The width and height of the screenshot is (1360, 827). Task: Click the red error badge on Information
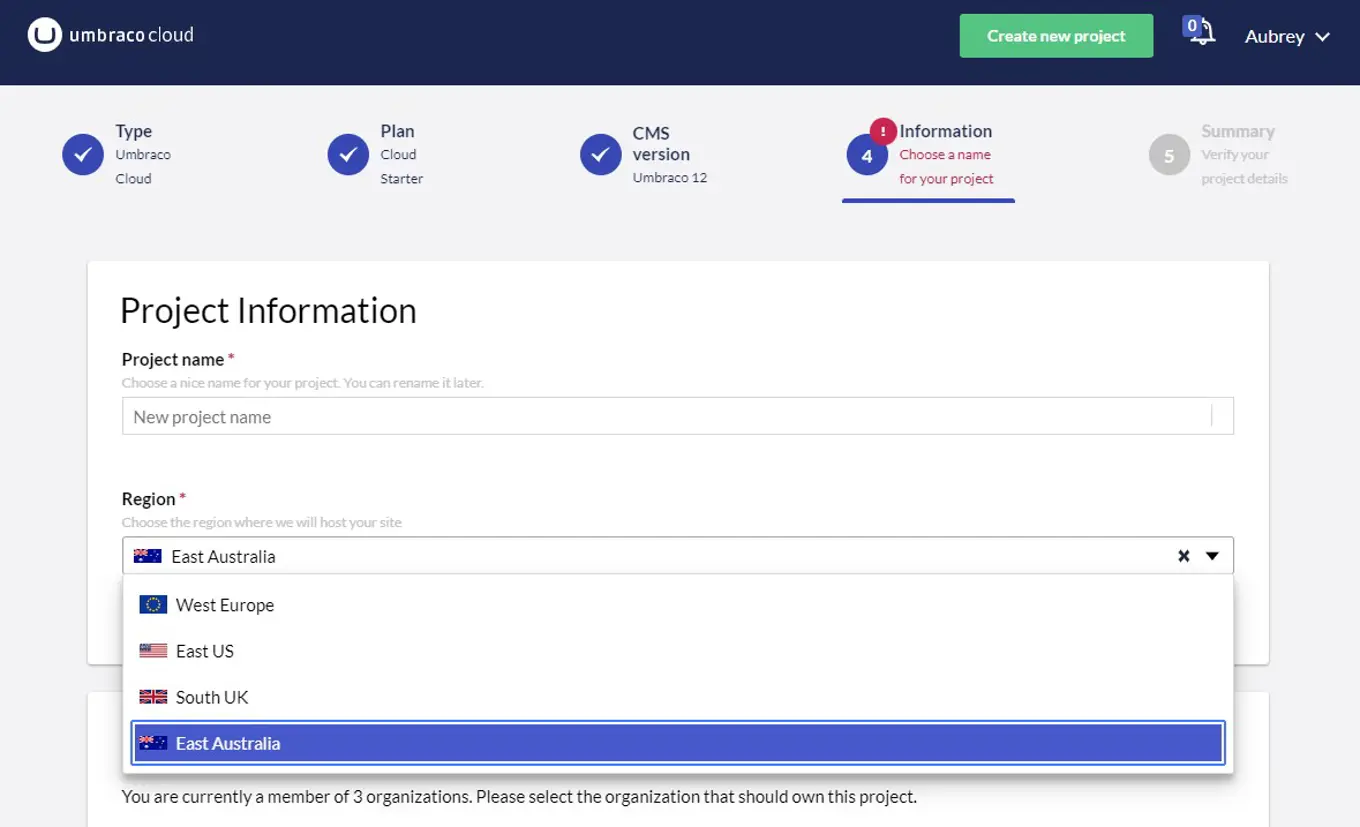[x=883, y=131]
